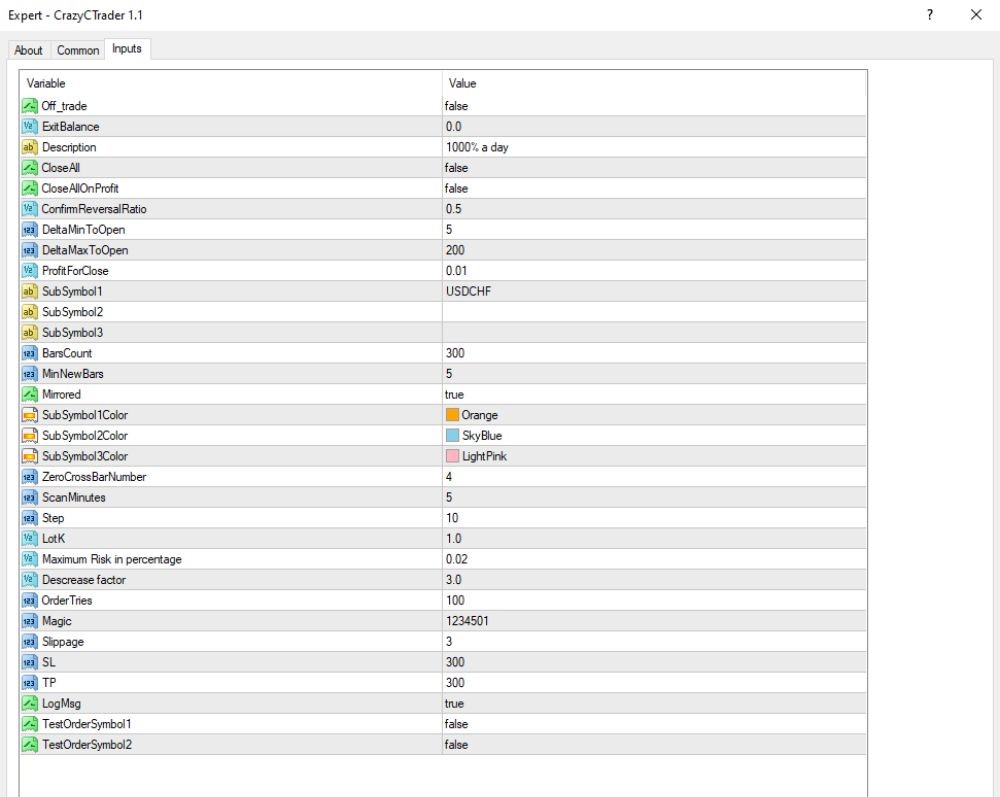Click the boolean icon next to LogMsg
This screenshot has width=1000, height=797.
click(x=29, y=703)
